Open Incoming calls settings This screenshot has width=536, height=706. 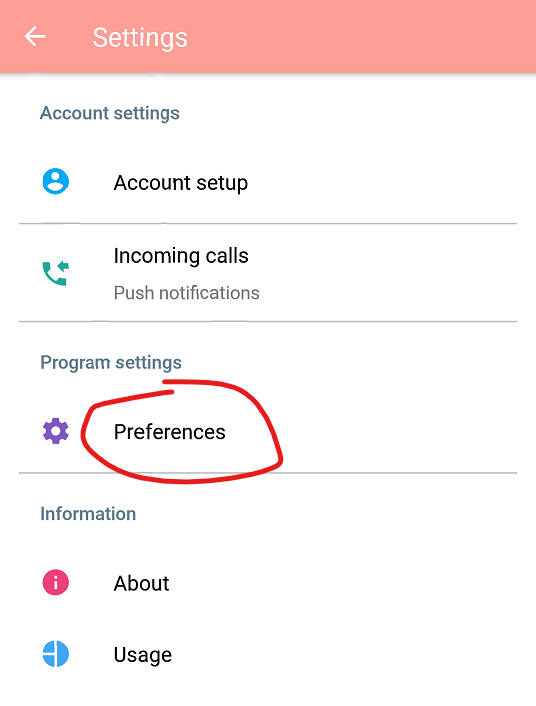point(268,272)
